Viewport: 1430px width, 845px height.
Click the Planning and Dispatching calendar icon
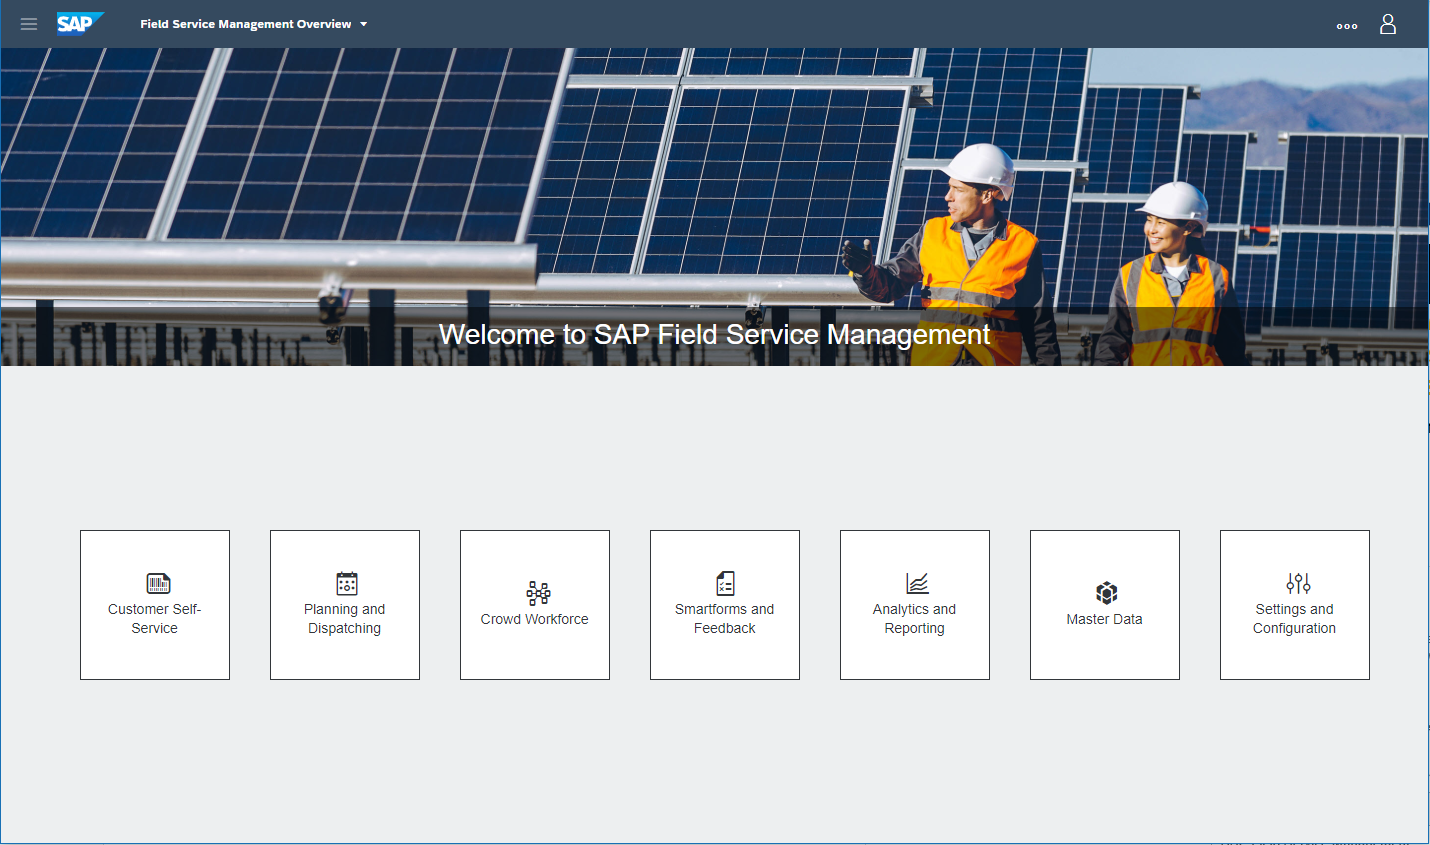click(347, 583)
